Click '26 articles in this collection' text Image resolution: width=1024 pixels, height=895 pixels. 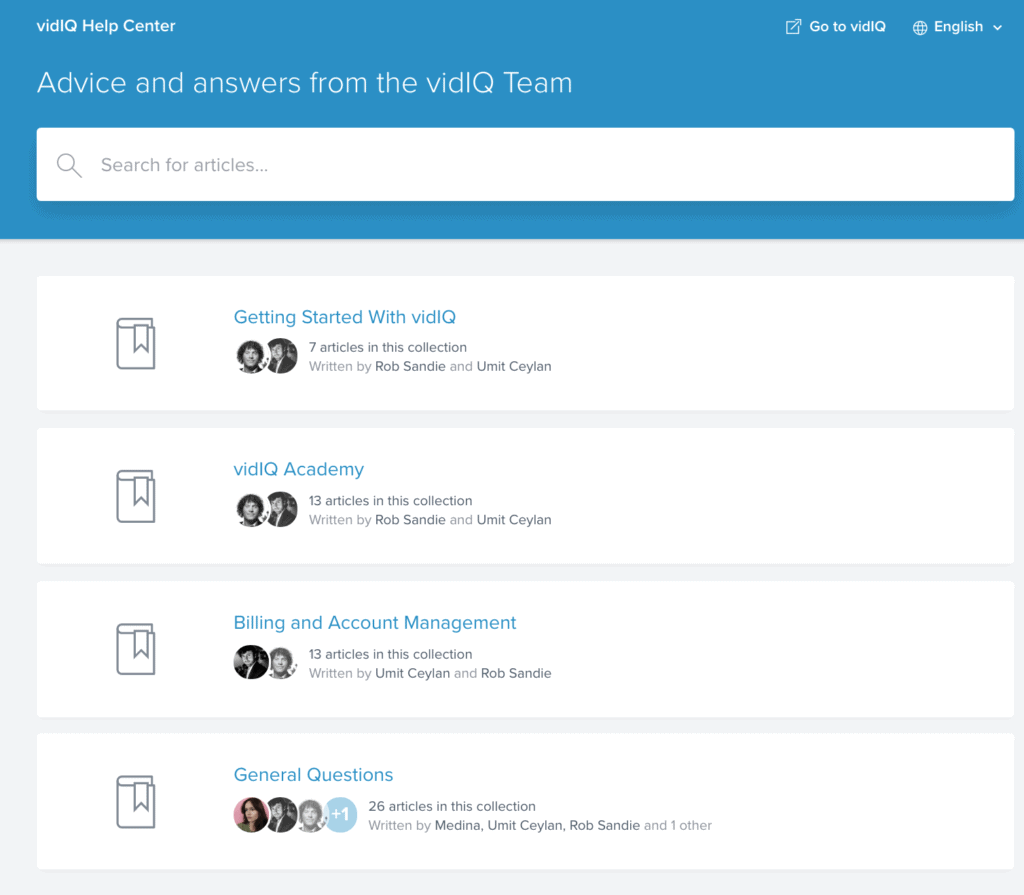[452, 807]
